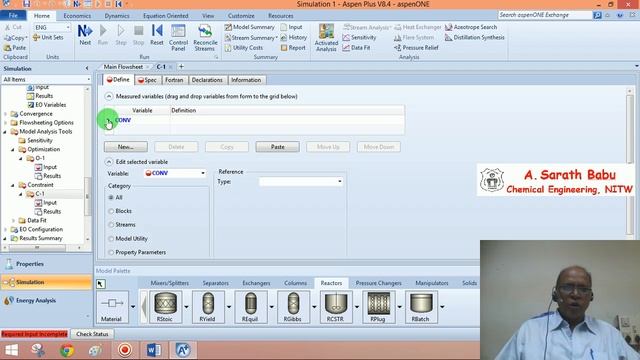Select the RGibbs reactor model
The height and width of the screenshot is (360, 640).
[x=293, y=307]
